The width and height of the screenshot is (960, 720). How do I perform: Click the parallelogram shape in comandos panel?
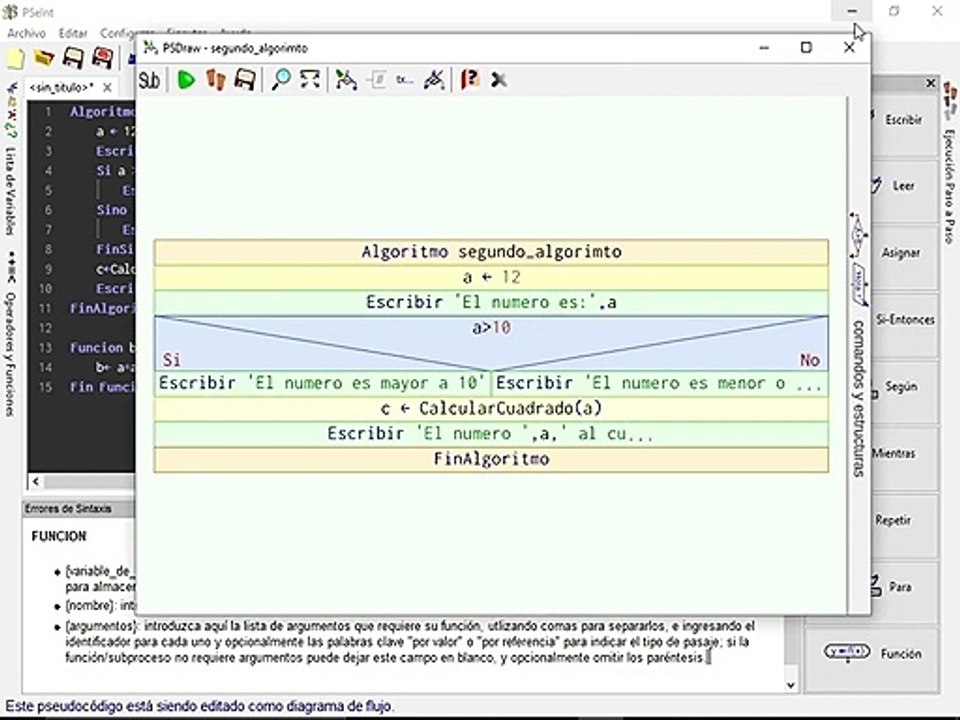tap(860, 284)
